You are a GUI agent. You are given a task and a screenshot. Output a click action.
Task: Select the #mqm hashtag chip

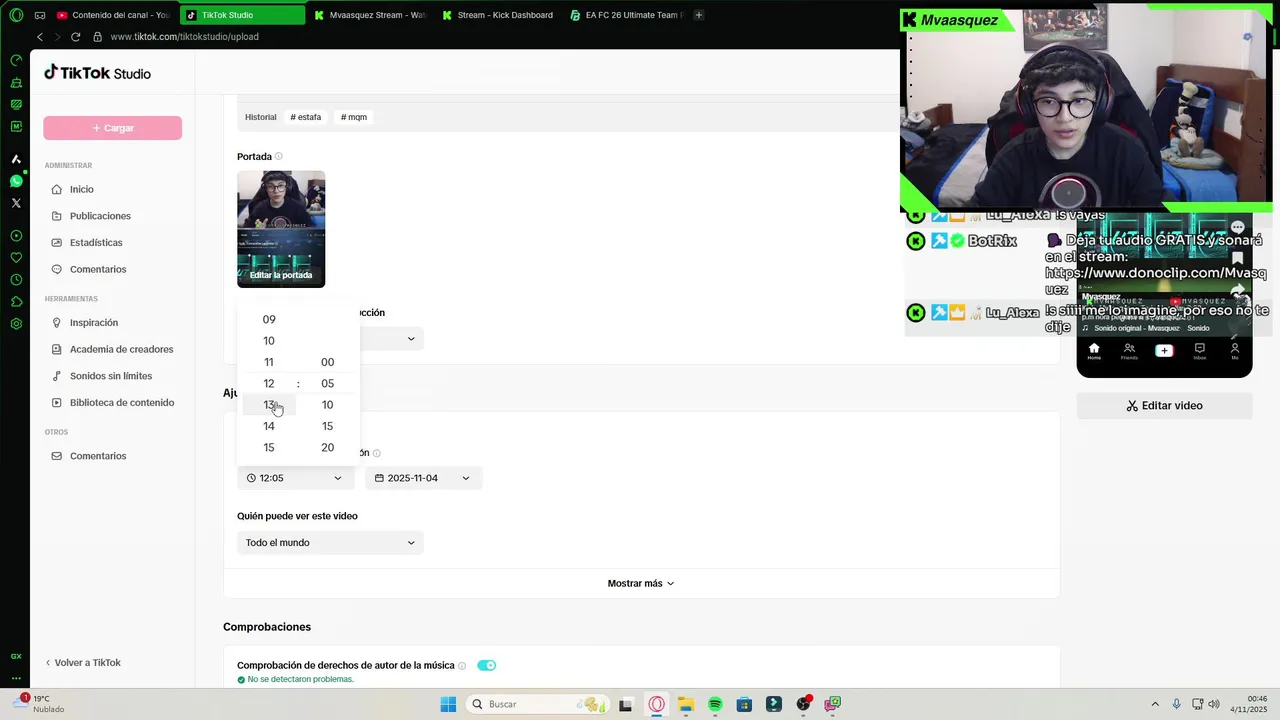click(x=354, y=117)
